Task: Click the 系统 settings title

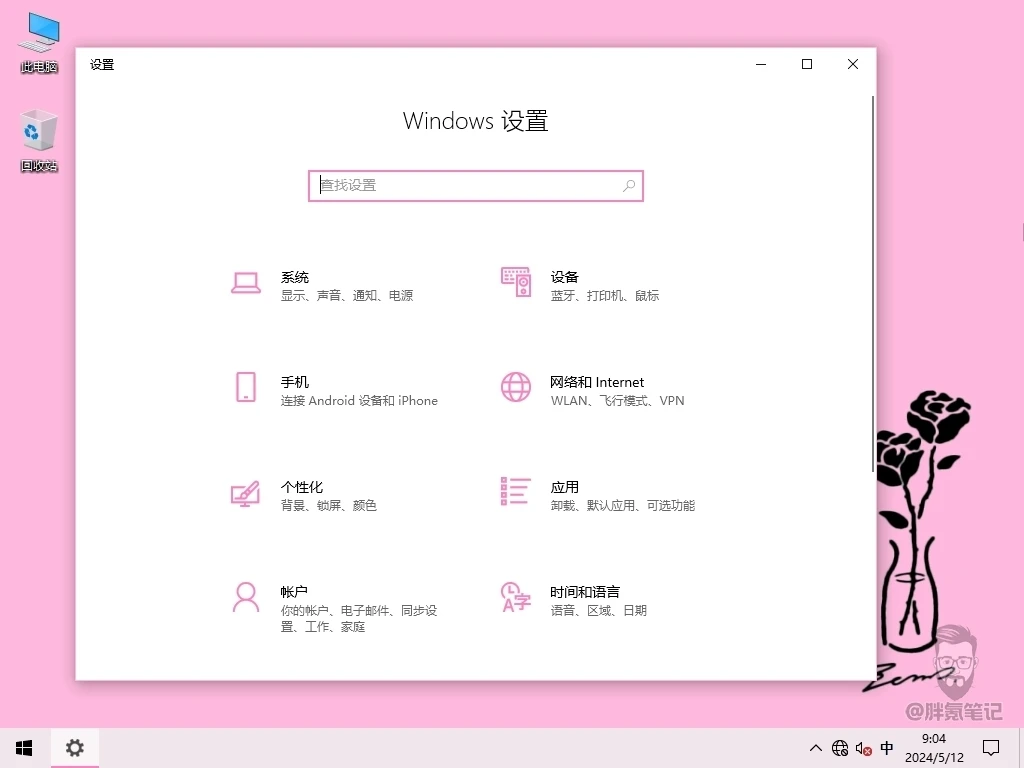Action: pos(295,277)
